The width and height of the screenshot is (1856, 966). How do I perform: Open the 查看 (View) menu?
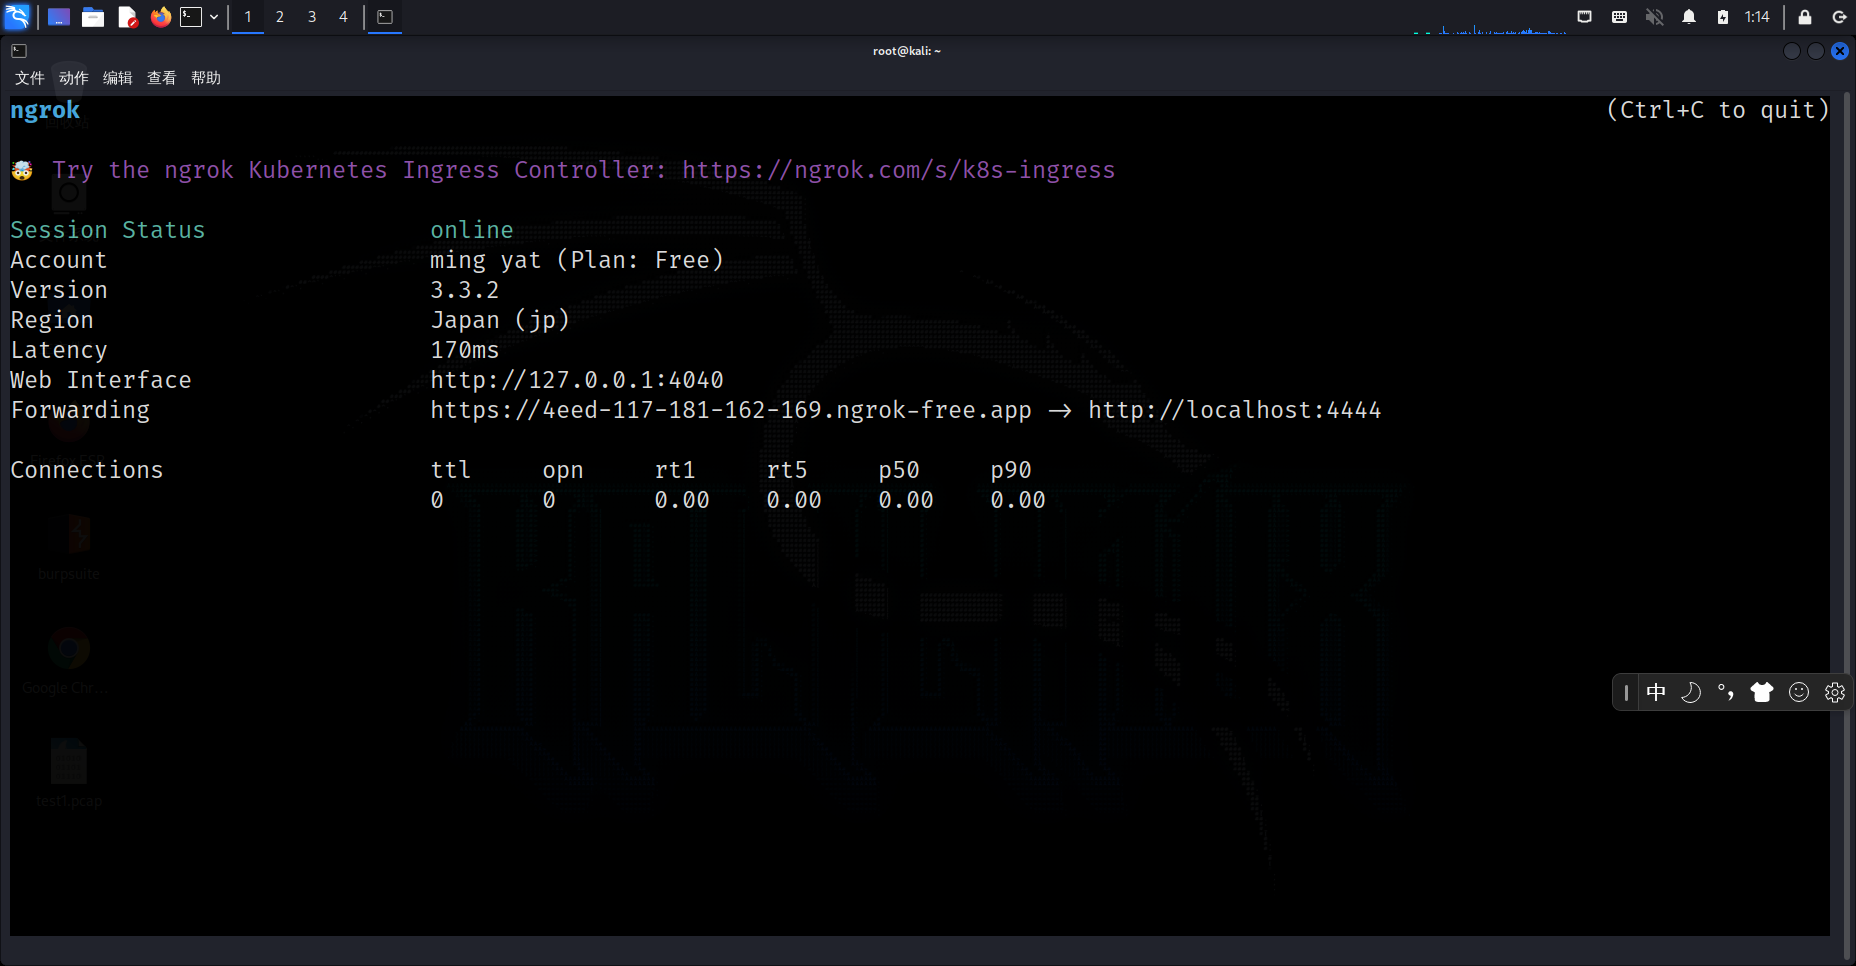coord(162,78)
